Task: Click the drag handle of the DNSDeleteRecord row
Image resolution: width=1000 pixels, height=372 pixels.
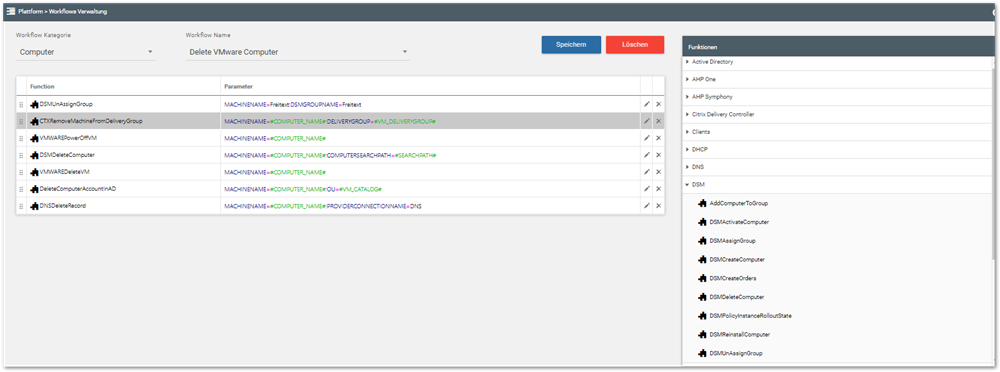Action: (x=22, y=206)
